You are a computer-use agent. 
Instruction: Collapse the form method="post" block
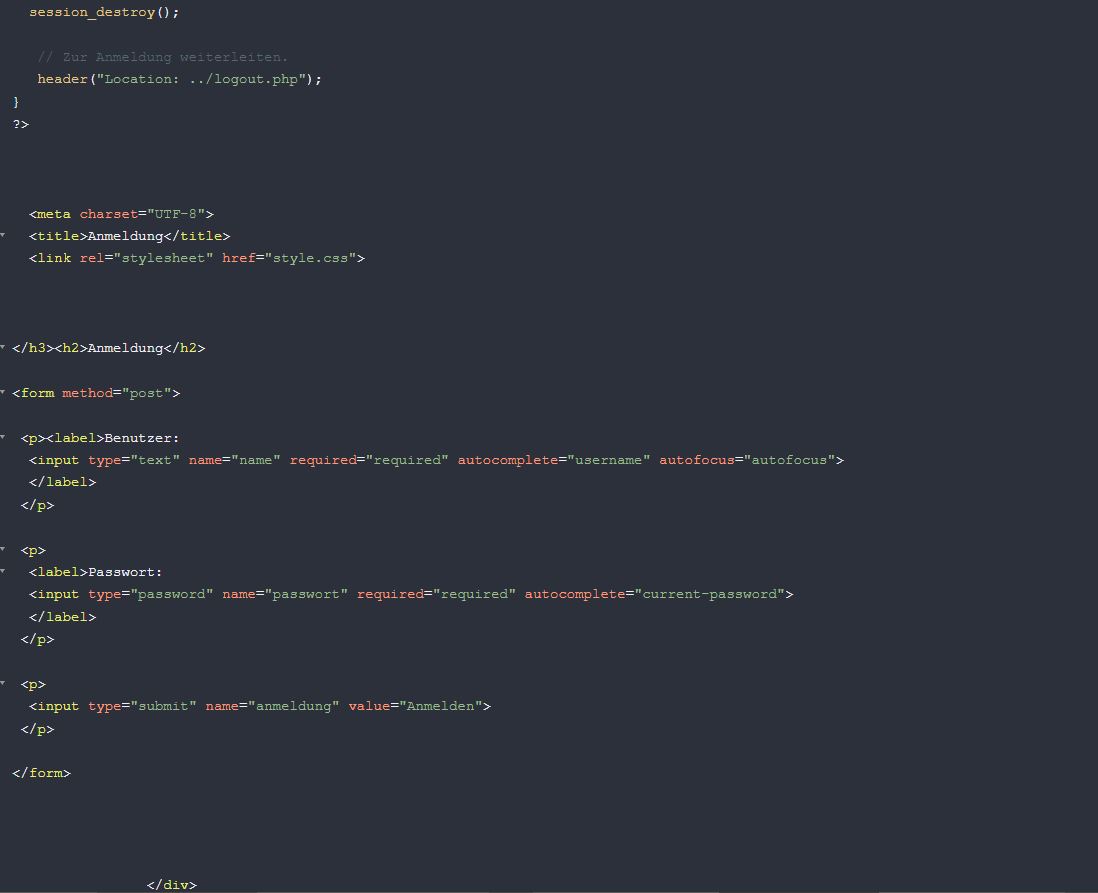3,393
